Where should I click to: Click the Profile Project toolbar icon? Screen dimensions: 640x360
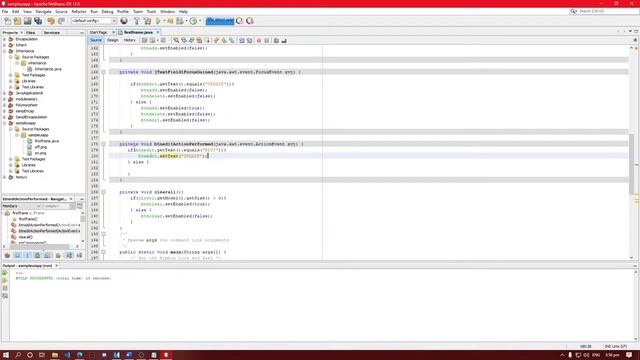(x=193, y=21)
